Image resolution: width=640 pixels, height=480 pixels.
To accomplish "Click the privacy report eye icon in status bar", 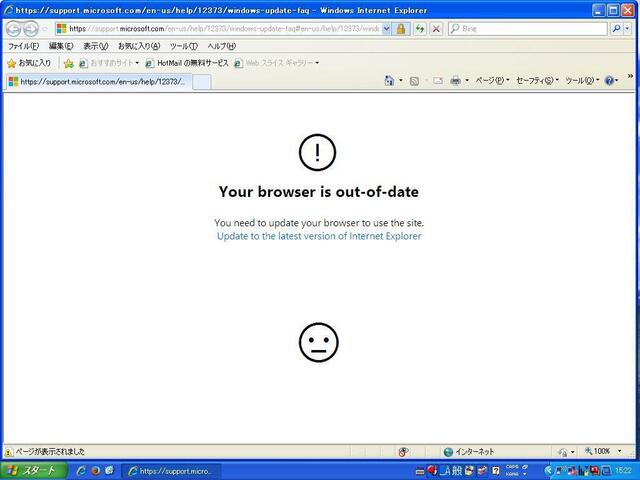I will tap(403, 451).
